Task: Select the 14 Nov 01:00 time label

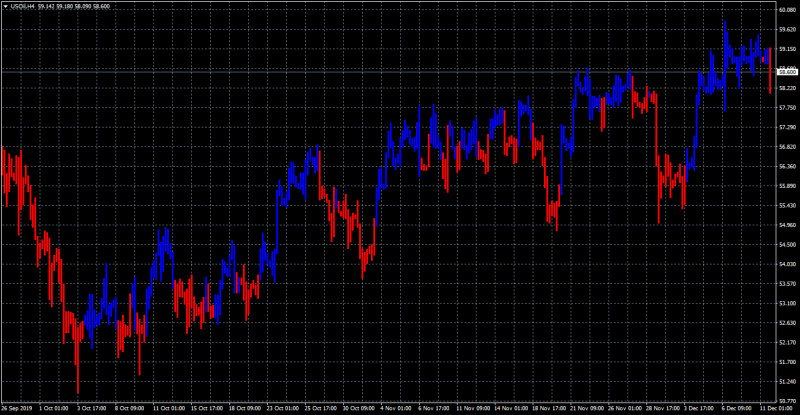Action: click(x=511, y=408)
